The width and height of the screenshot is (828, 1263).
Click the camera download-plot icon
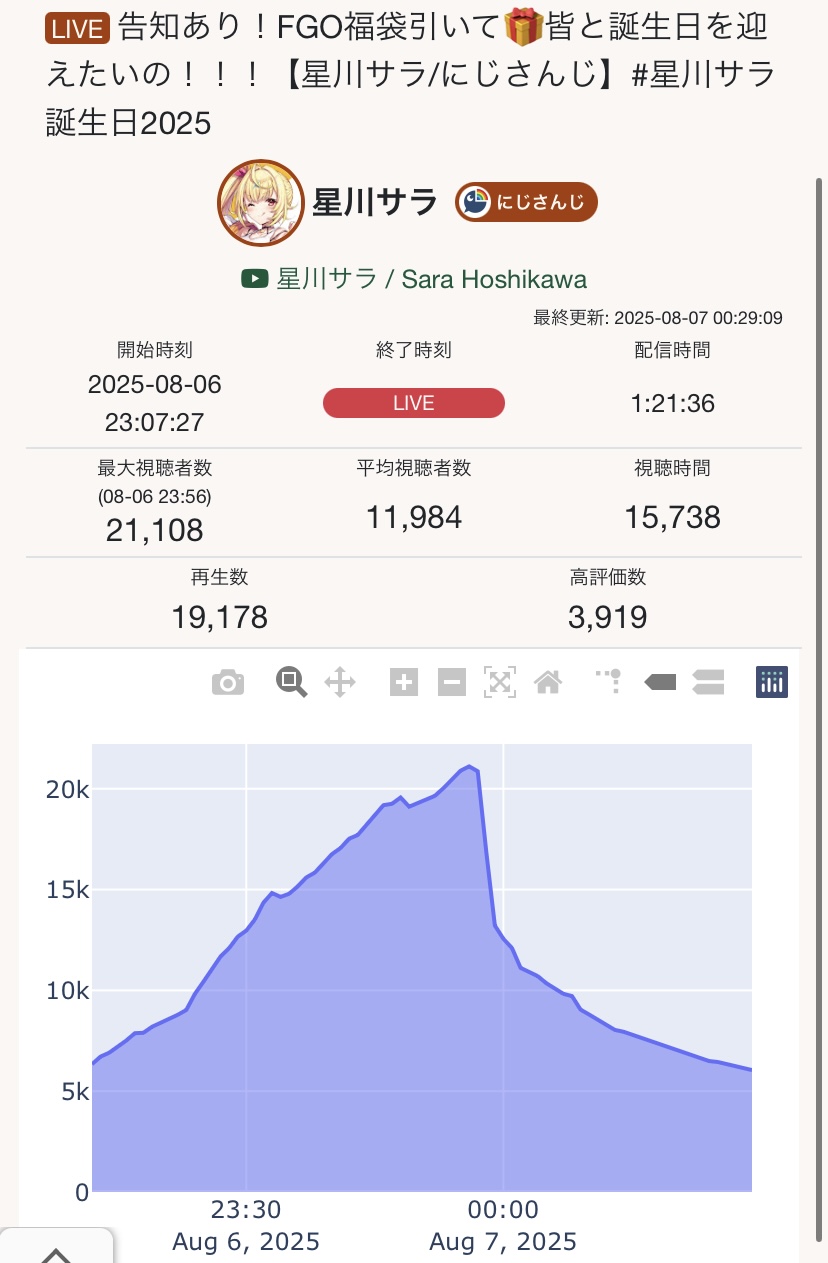click(x=228, y=683)
